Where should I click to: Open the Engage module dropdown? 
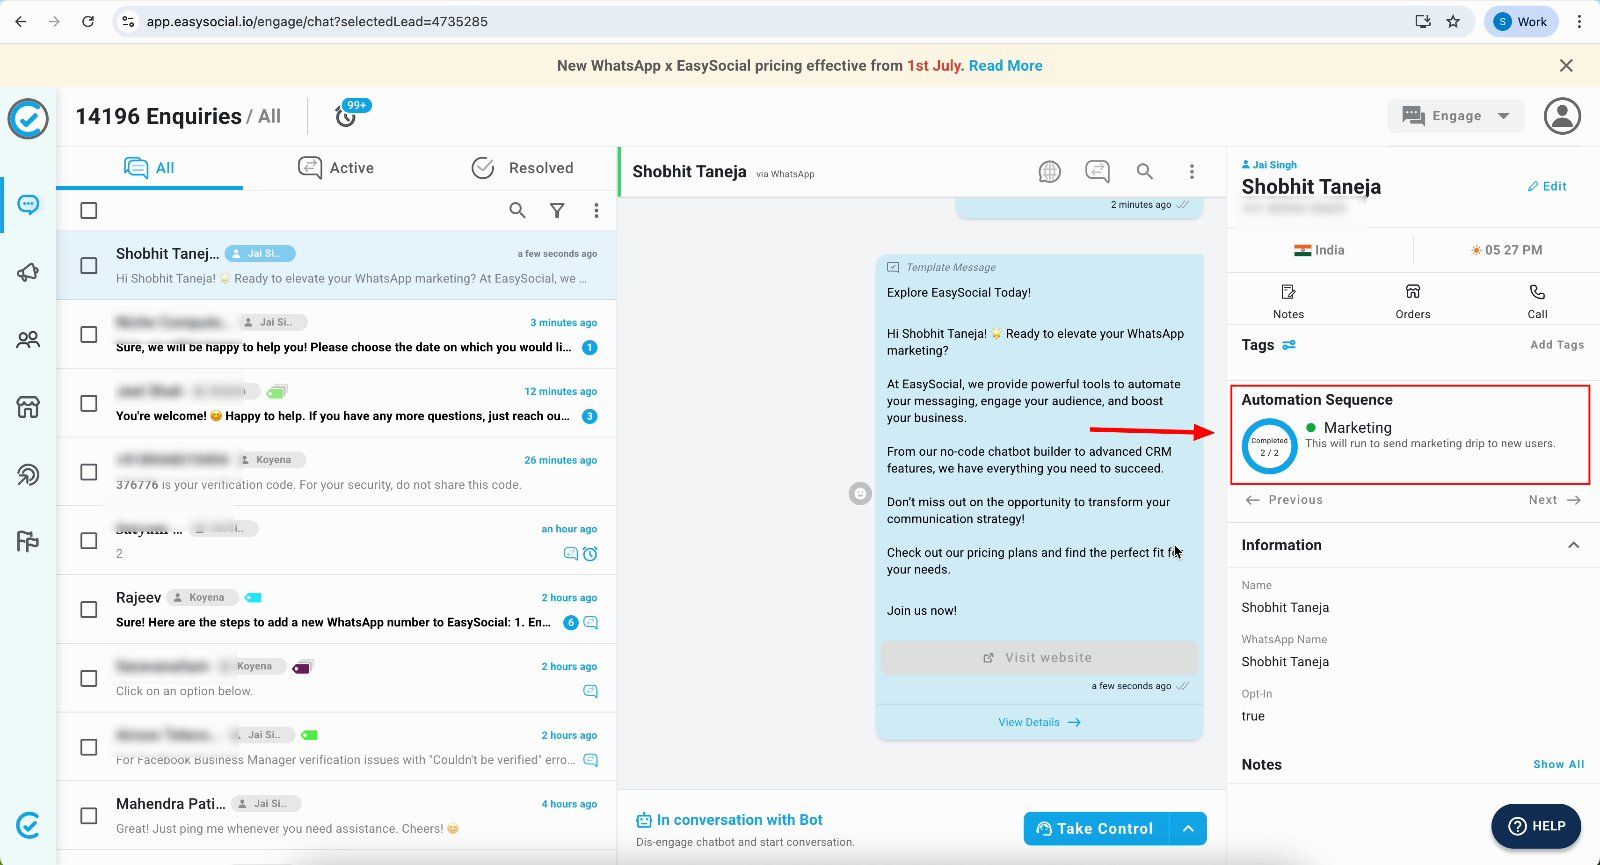click(1456, 116)
